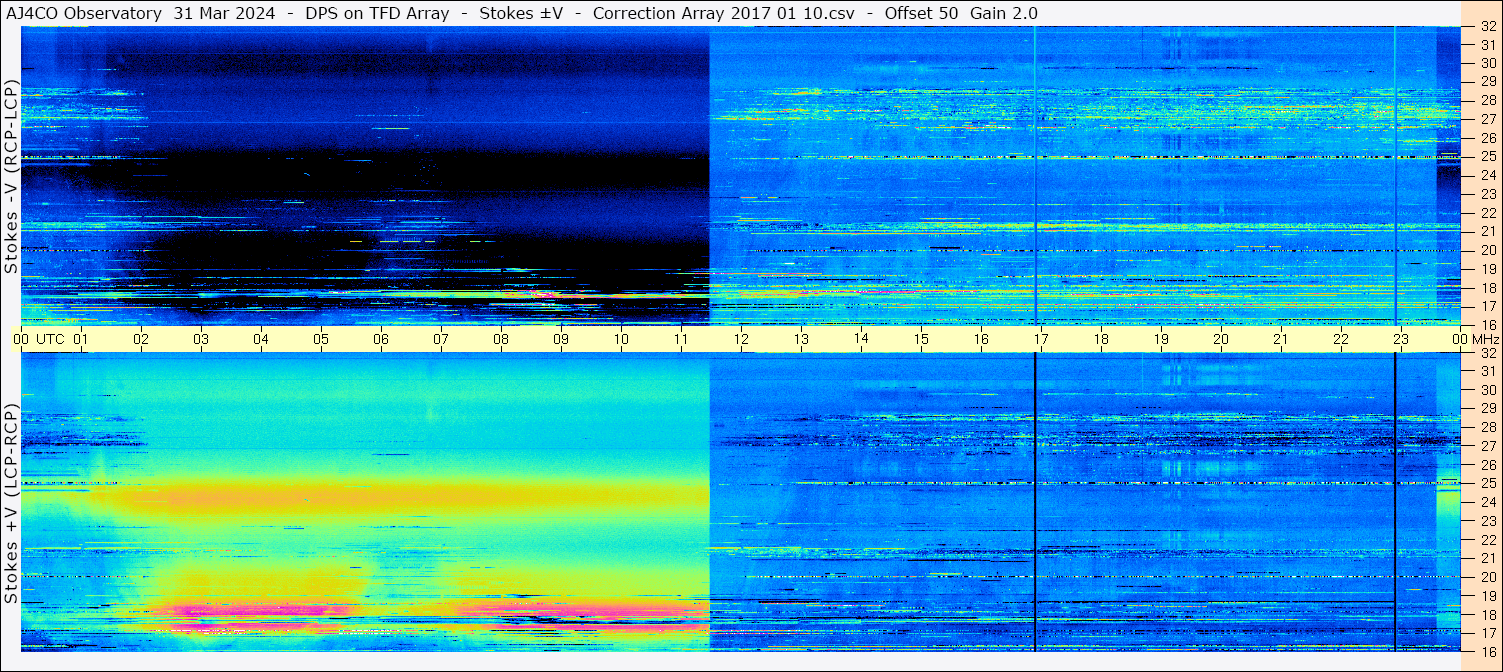Click 28 MHz label on upper Stokes -V scale
The height and width of the screenshot is (672, 1503).
[1487, 100]
